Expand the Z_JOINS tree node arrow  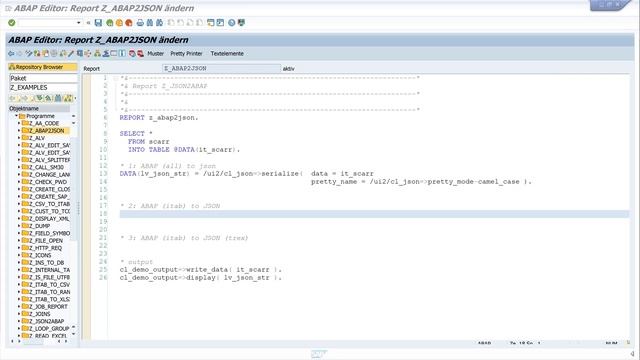[x=19, y=314]
